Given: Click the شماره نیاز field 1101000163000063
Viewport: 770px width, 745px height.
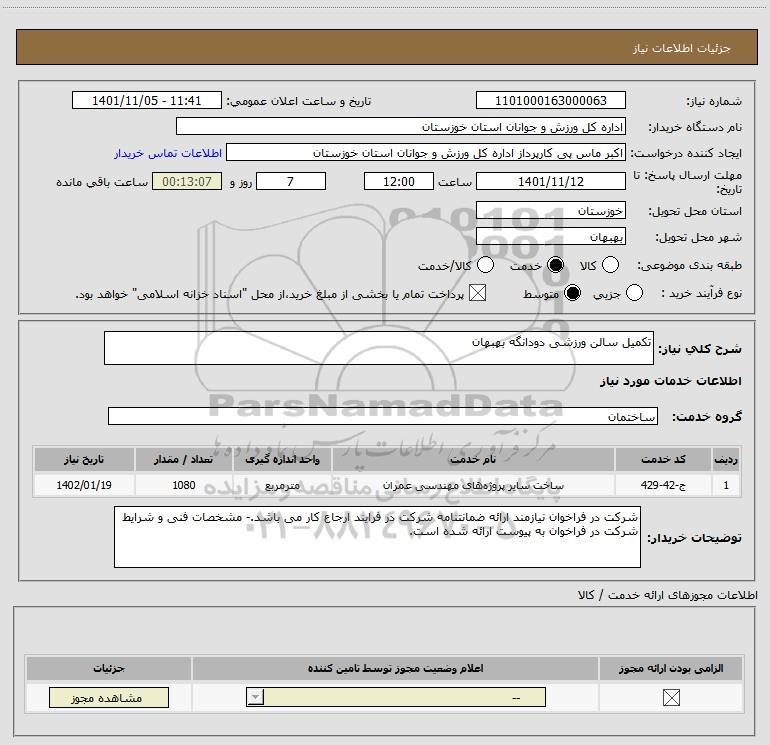Looking at the screenshot, I should (550, 101).
